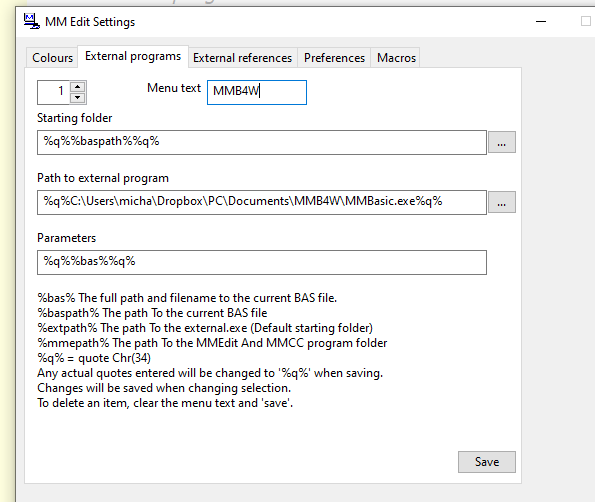Go to the Macros tab
The height and width of the screenshot is (502, 595).
tap(396, 58)
